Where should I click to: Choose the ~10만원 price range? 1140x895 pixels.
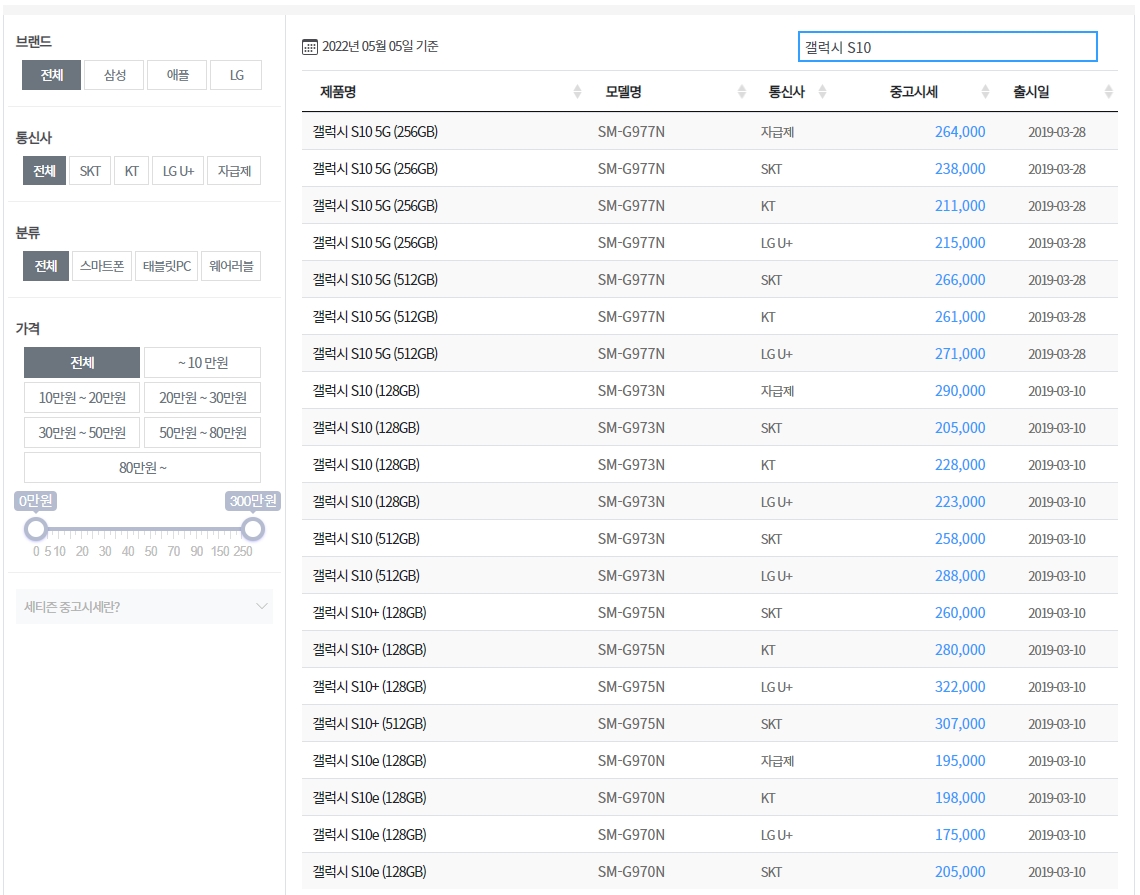tap(203, 362)
